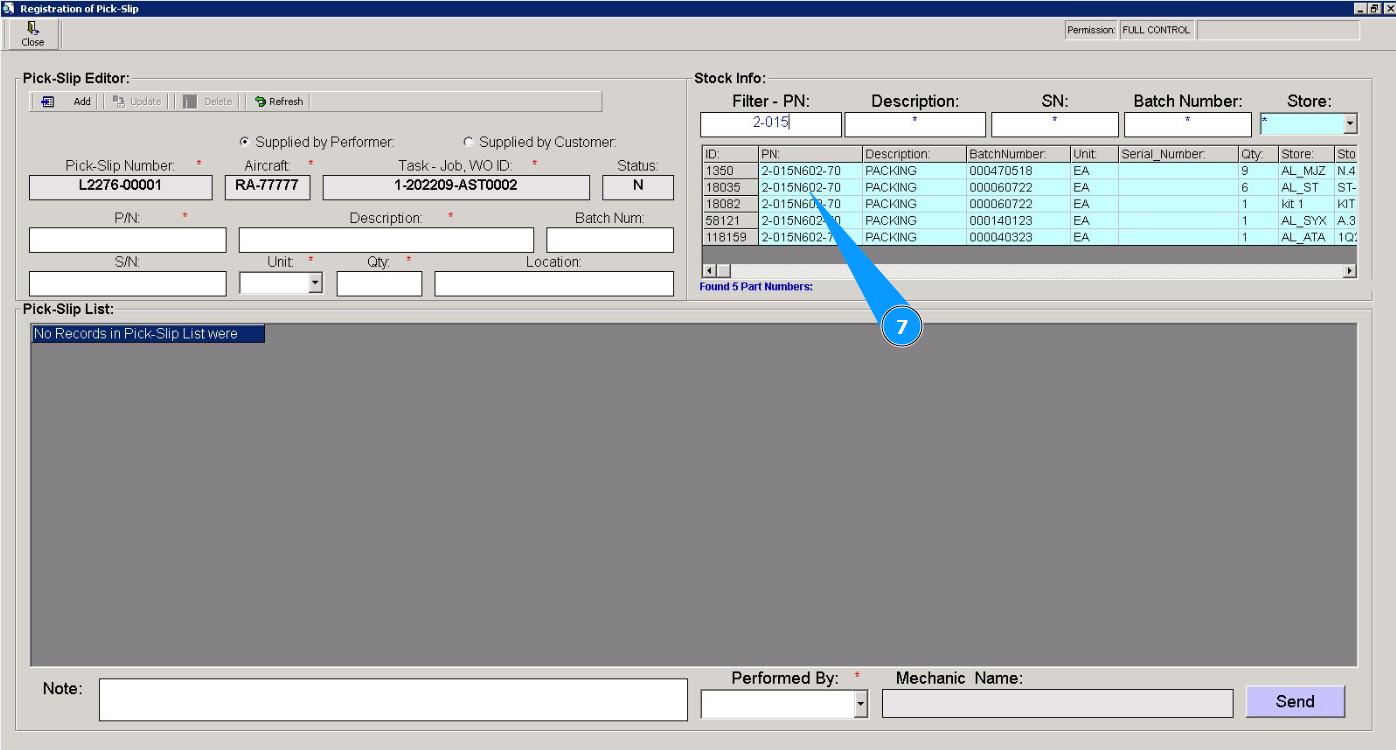Click the No Records in Pick-Slip List entry
The height and width of the screenshot is (750, 1396).
coord(148,334)
